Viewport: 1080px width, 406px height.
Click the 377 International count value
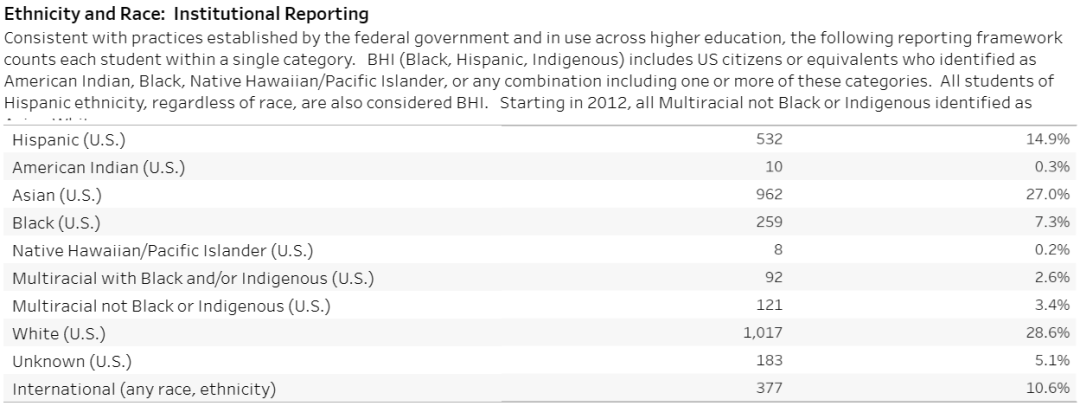[x=769, y=388]
